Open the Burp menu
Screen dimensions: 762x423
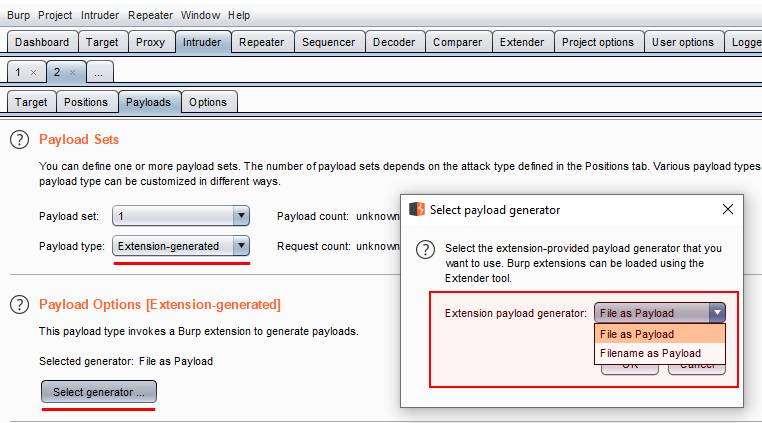click(18, 15)
